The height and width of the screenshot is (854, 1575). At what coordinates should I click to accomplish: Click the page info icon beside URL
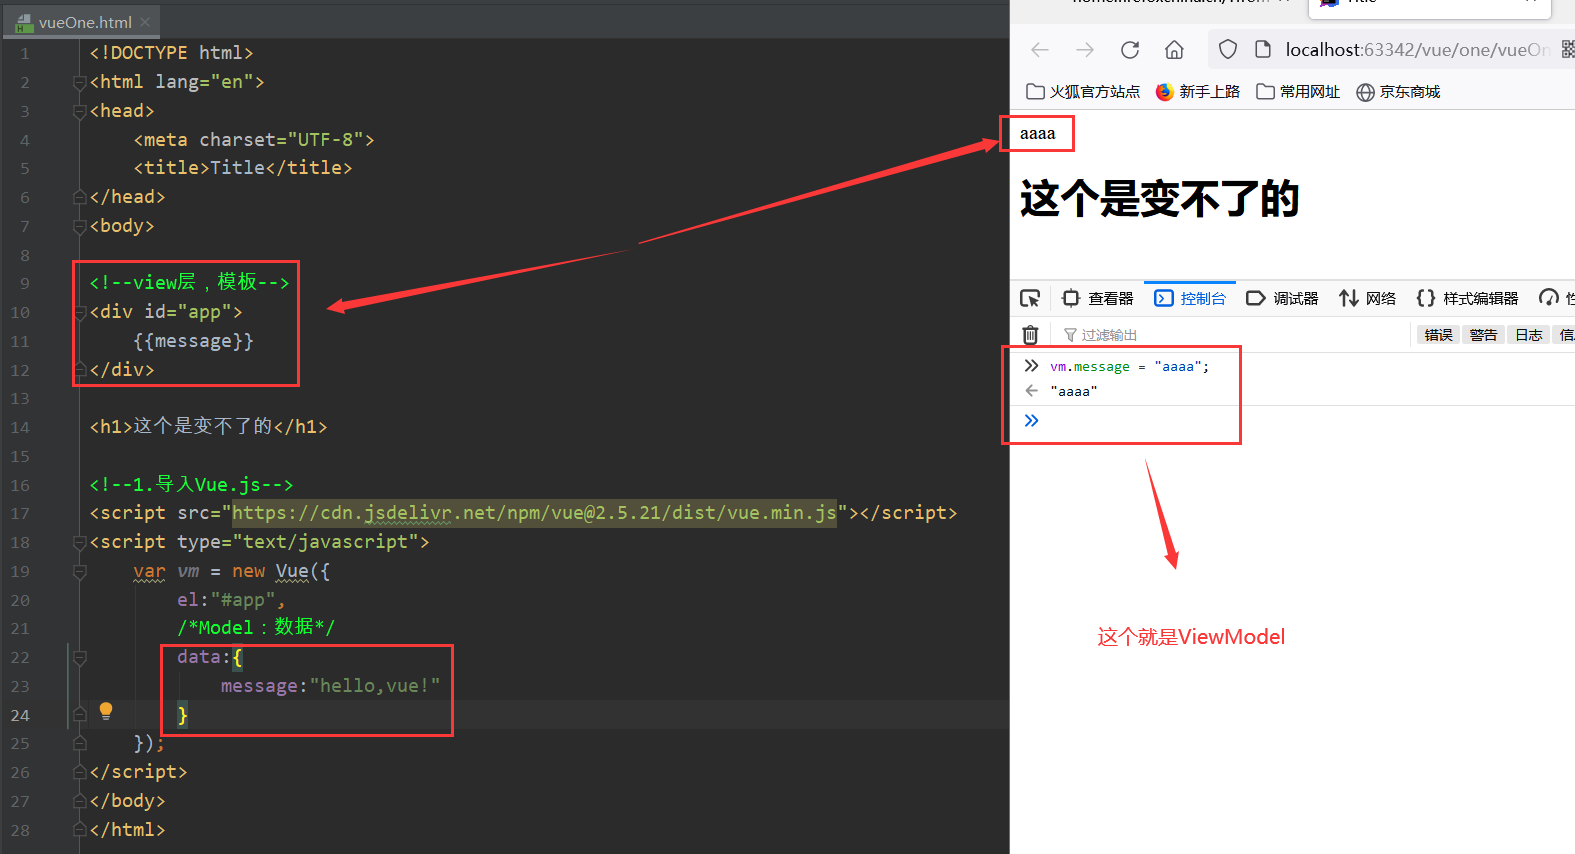[1262, 49]
